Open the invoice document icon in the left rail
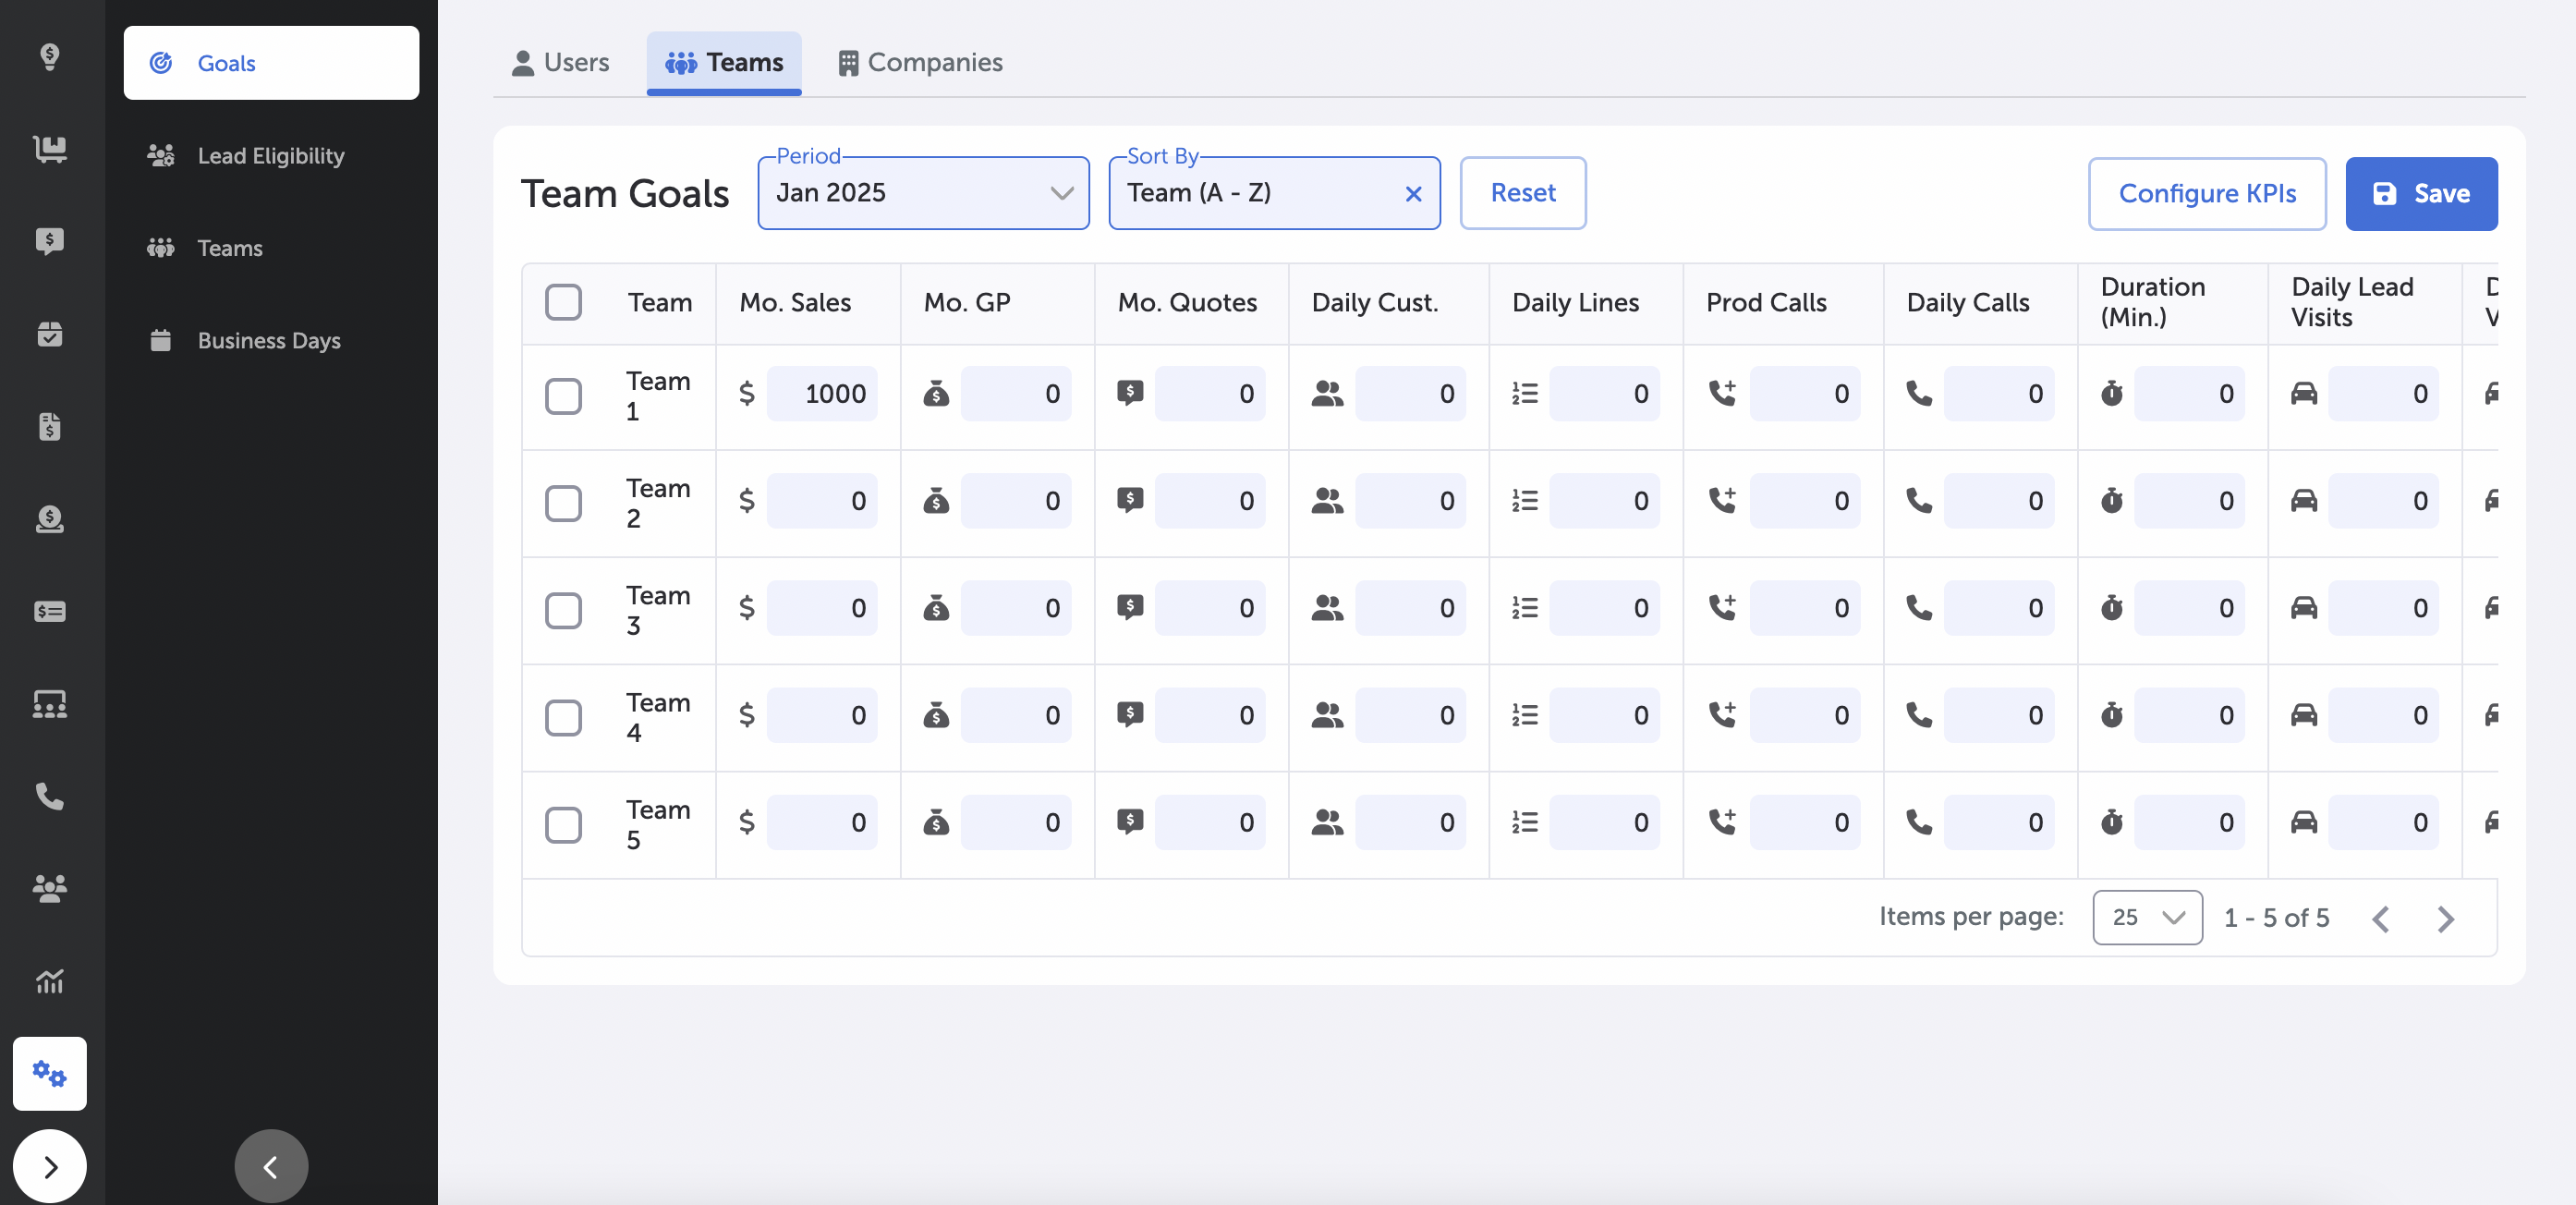This screenshot has height=1205, width=2576. coord(49,426)
